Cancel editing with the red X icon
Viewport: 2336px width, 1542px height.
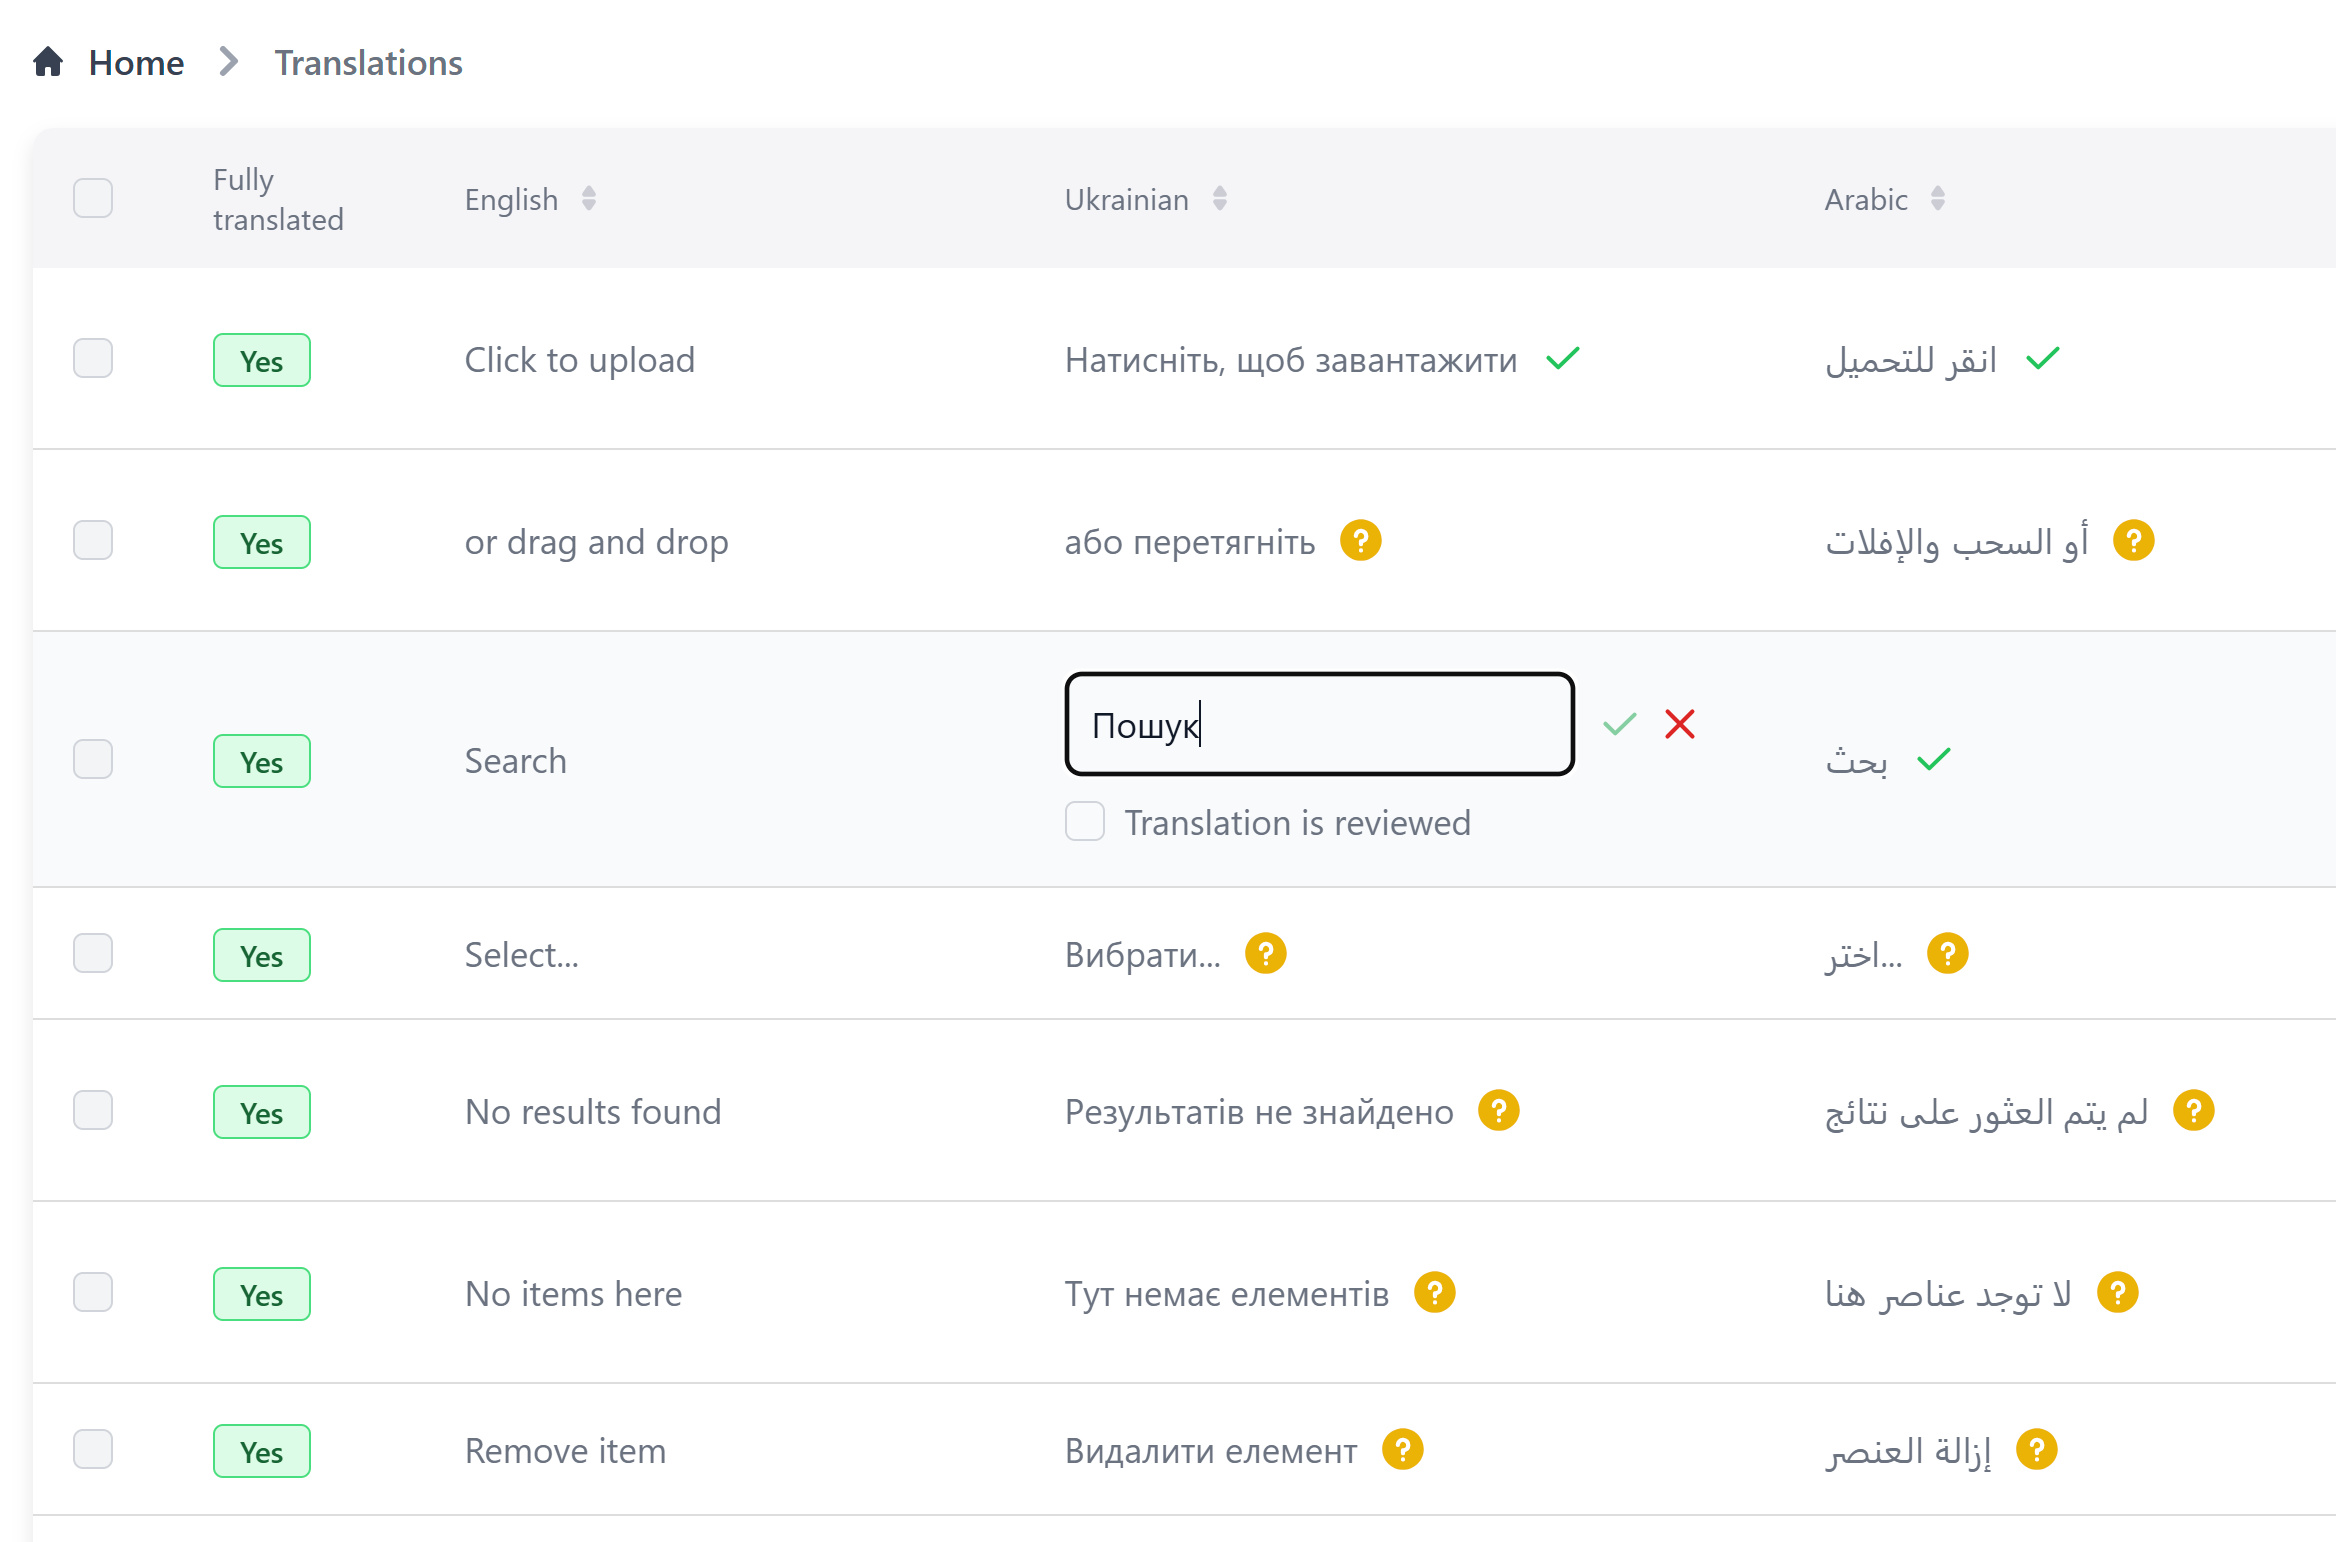[x=1680, y=724]
